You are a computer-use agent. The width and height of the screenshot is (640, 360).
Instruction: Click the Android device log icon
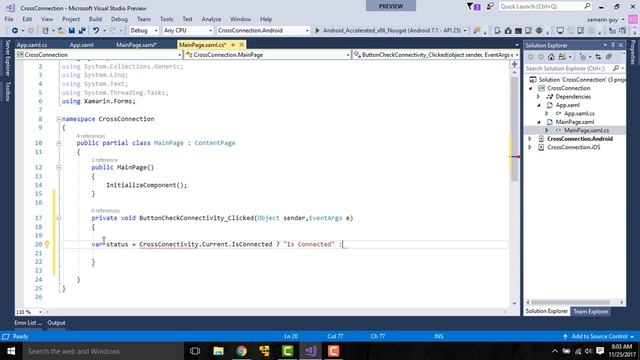[518, 31]
